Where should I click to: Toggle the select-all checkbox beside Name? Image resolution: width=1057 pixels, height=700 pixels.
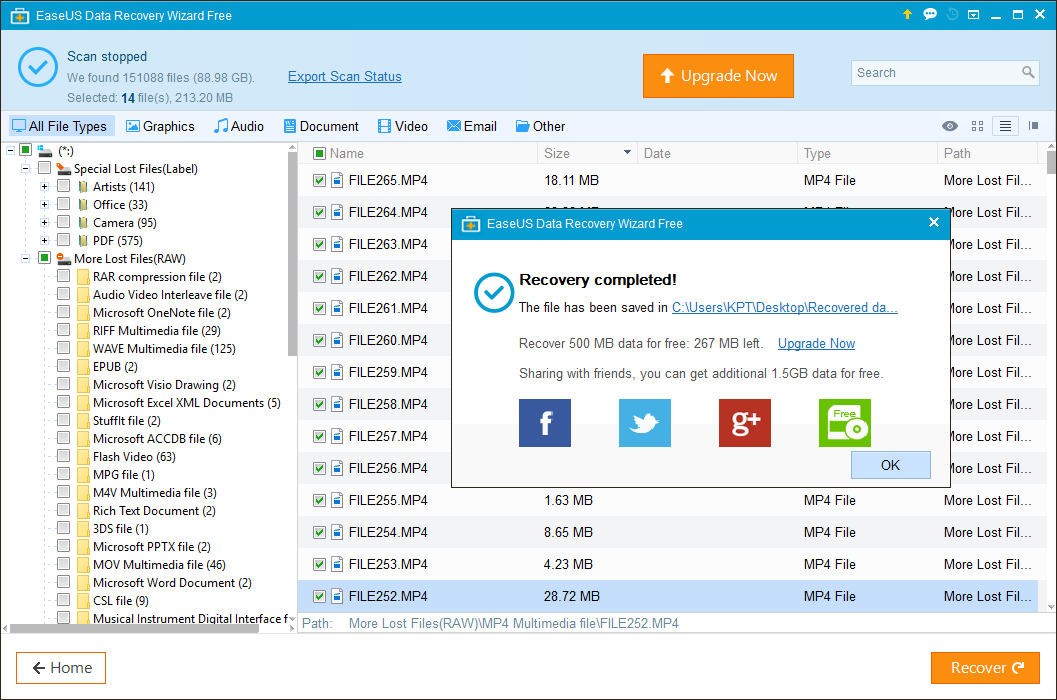coord(320,153)
